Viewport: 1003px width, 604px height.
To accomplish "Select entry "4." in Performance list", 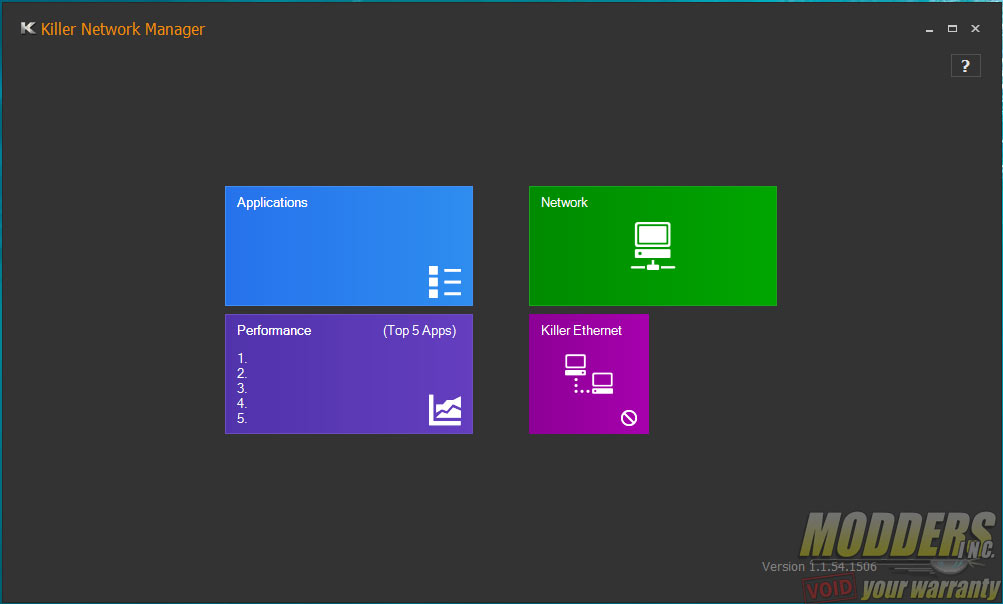I will (x=242, y=403).
